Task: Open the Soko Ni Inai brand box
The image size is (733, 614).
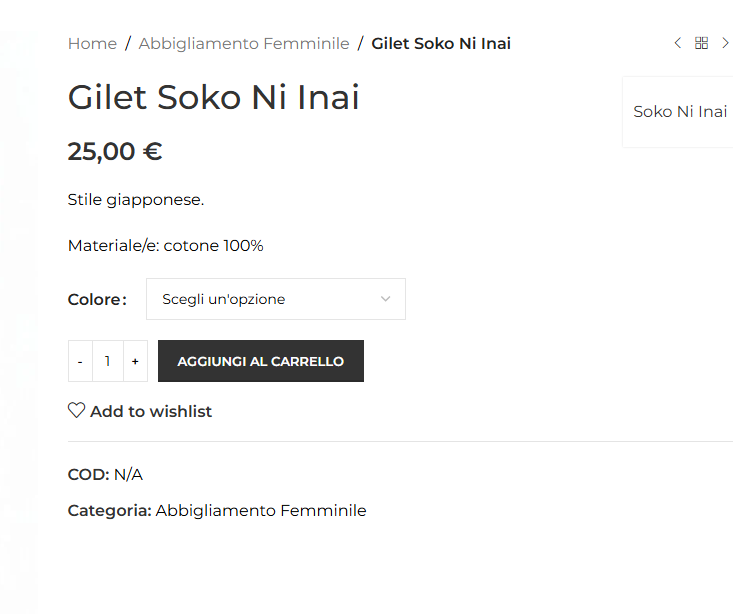Action: pos(680,112)
